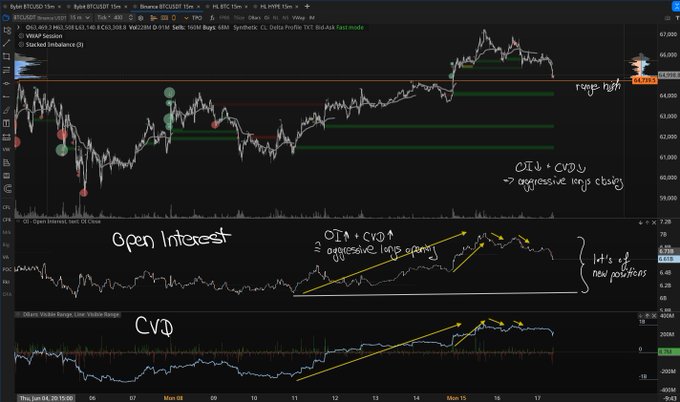Select the horizontal lines/levels tool
The image size is (680, 402).
(7, 70)
